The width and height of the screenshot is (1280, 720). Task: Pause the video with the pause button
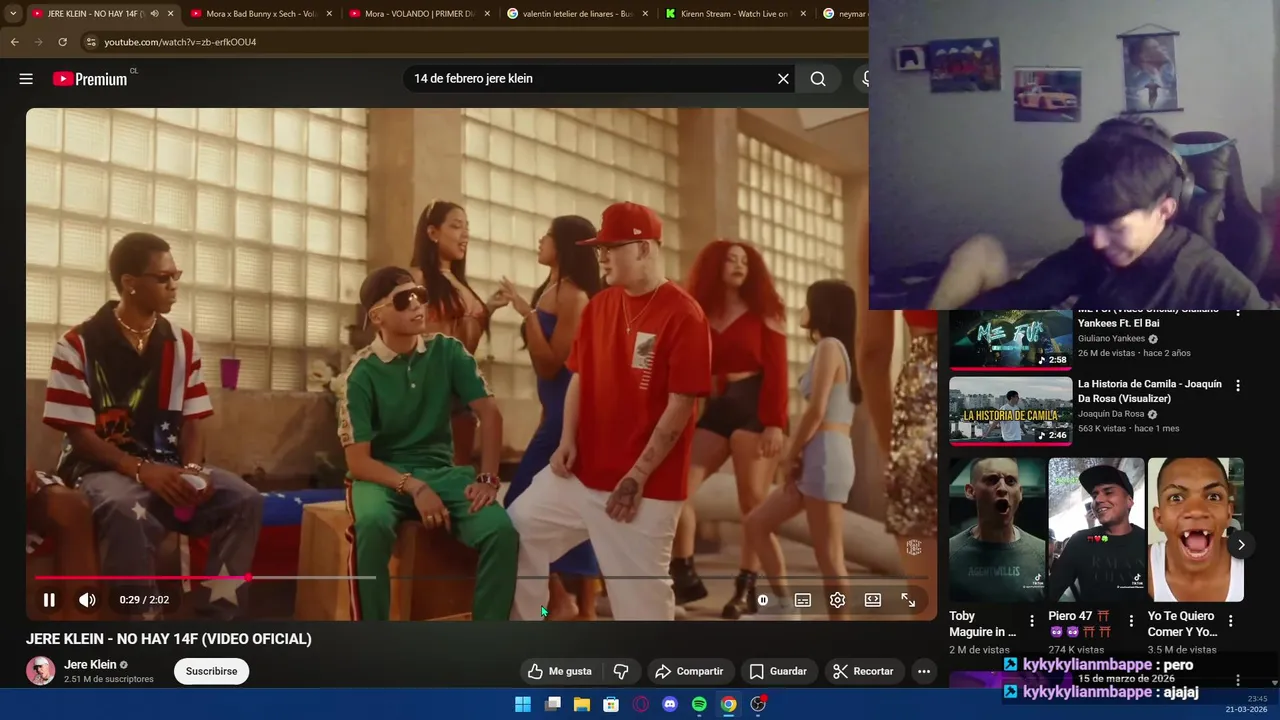point(49,600)
